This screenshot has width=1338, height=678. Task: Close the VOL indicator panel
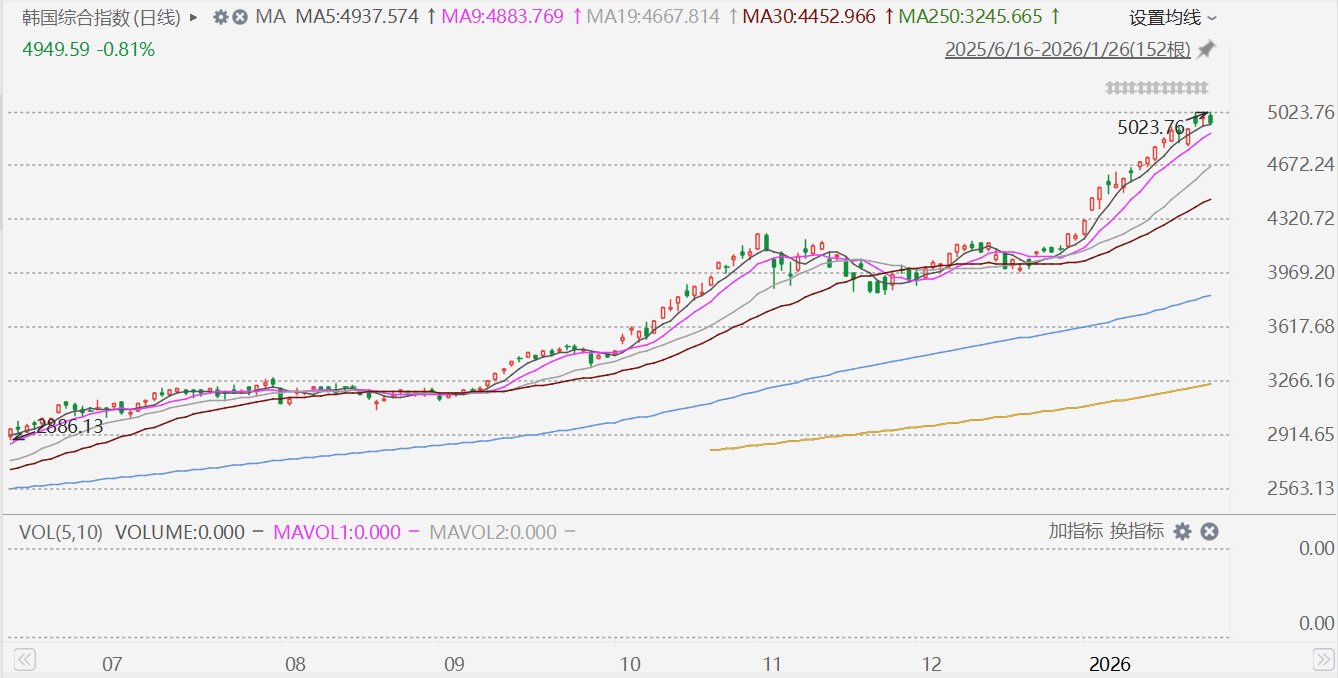tap(1209, 531)
